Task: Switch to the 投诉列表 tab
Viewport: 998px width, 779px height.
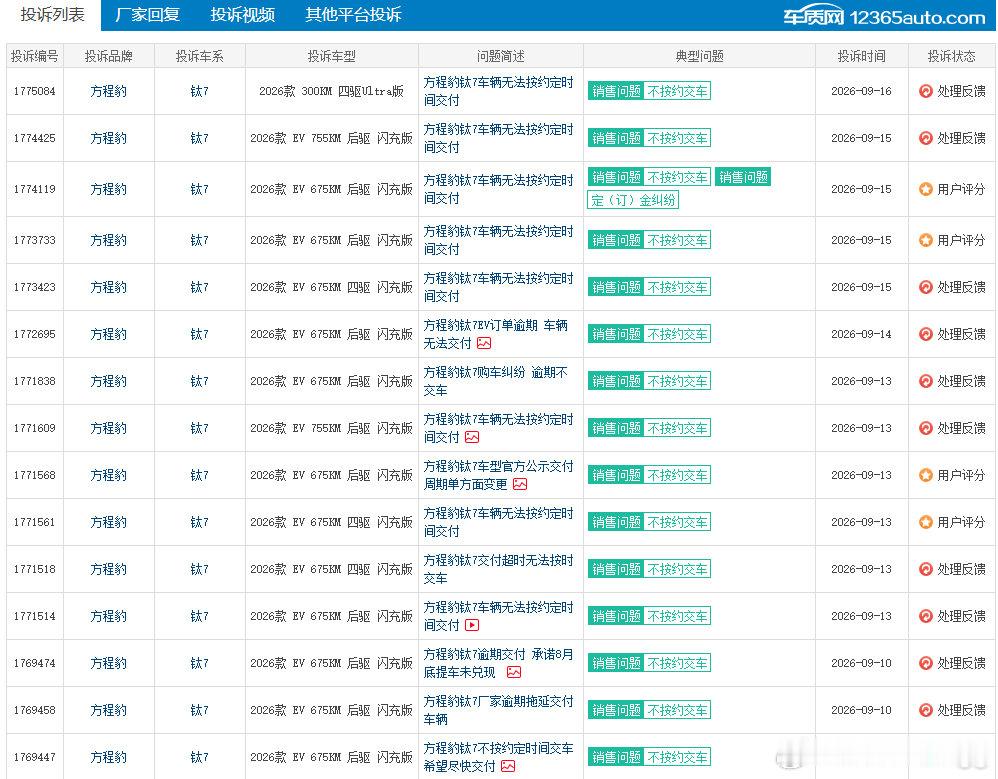Action: click(52, 15)
